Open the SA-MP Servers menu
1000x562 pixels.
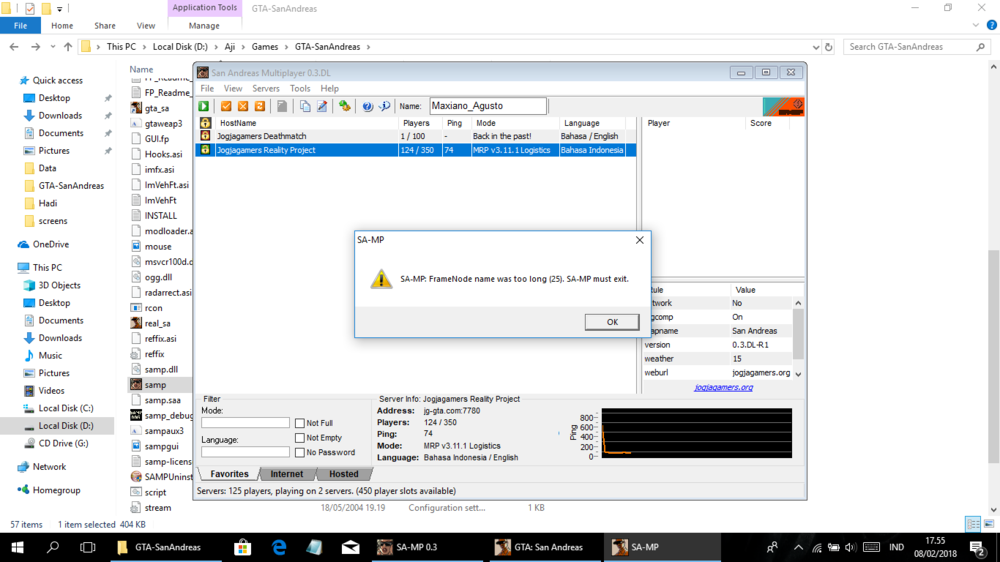click(x=265, y=89)
